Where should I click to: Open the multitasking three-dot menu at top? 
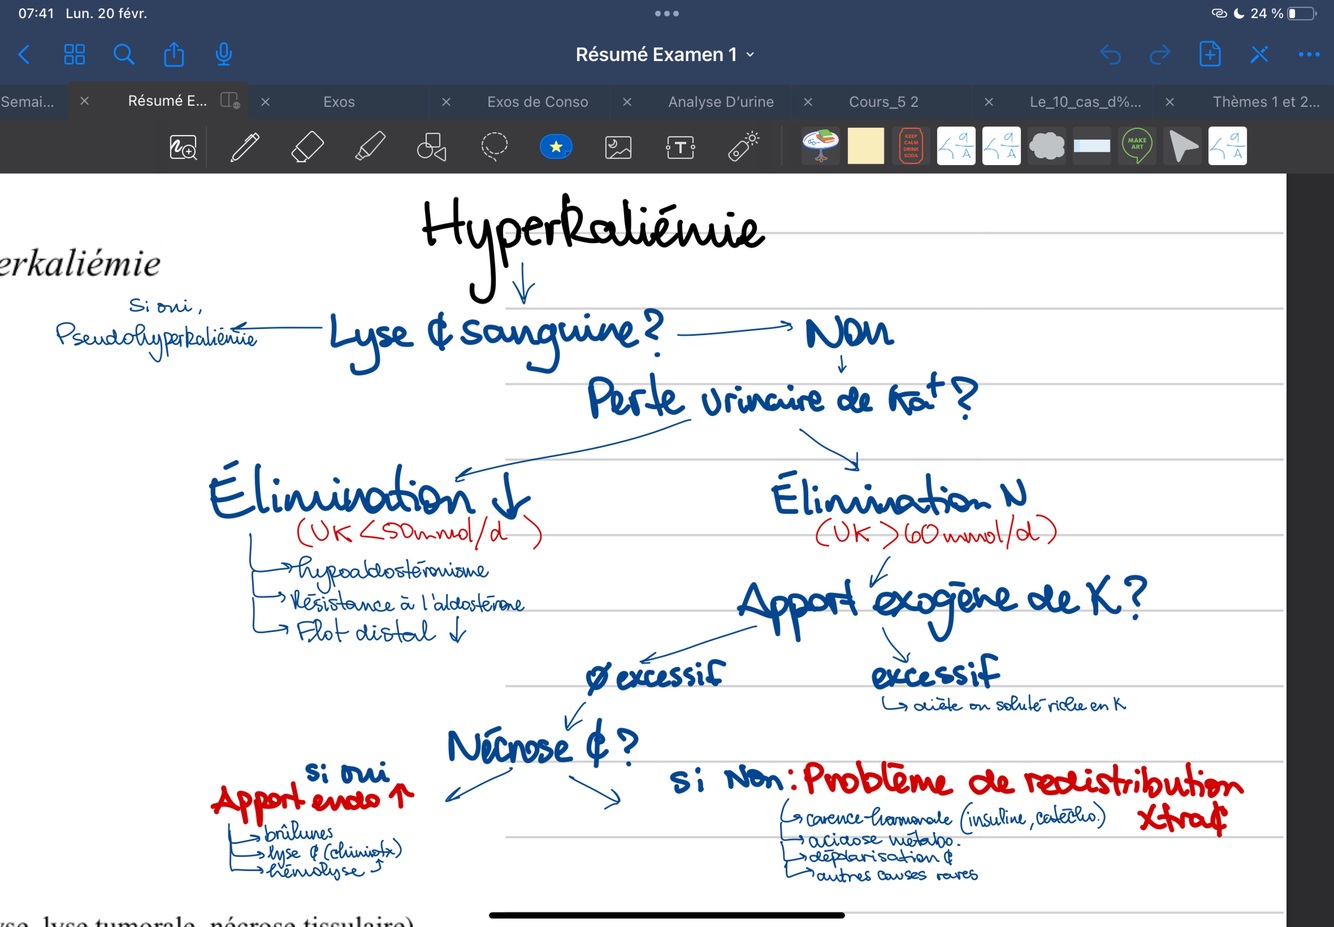pyautogui.click(x=667, y=14)
